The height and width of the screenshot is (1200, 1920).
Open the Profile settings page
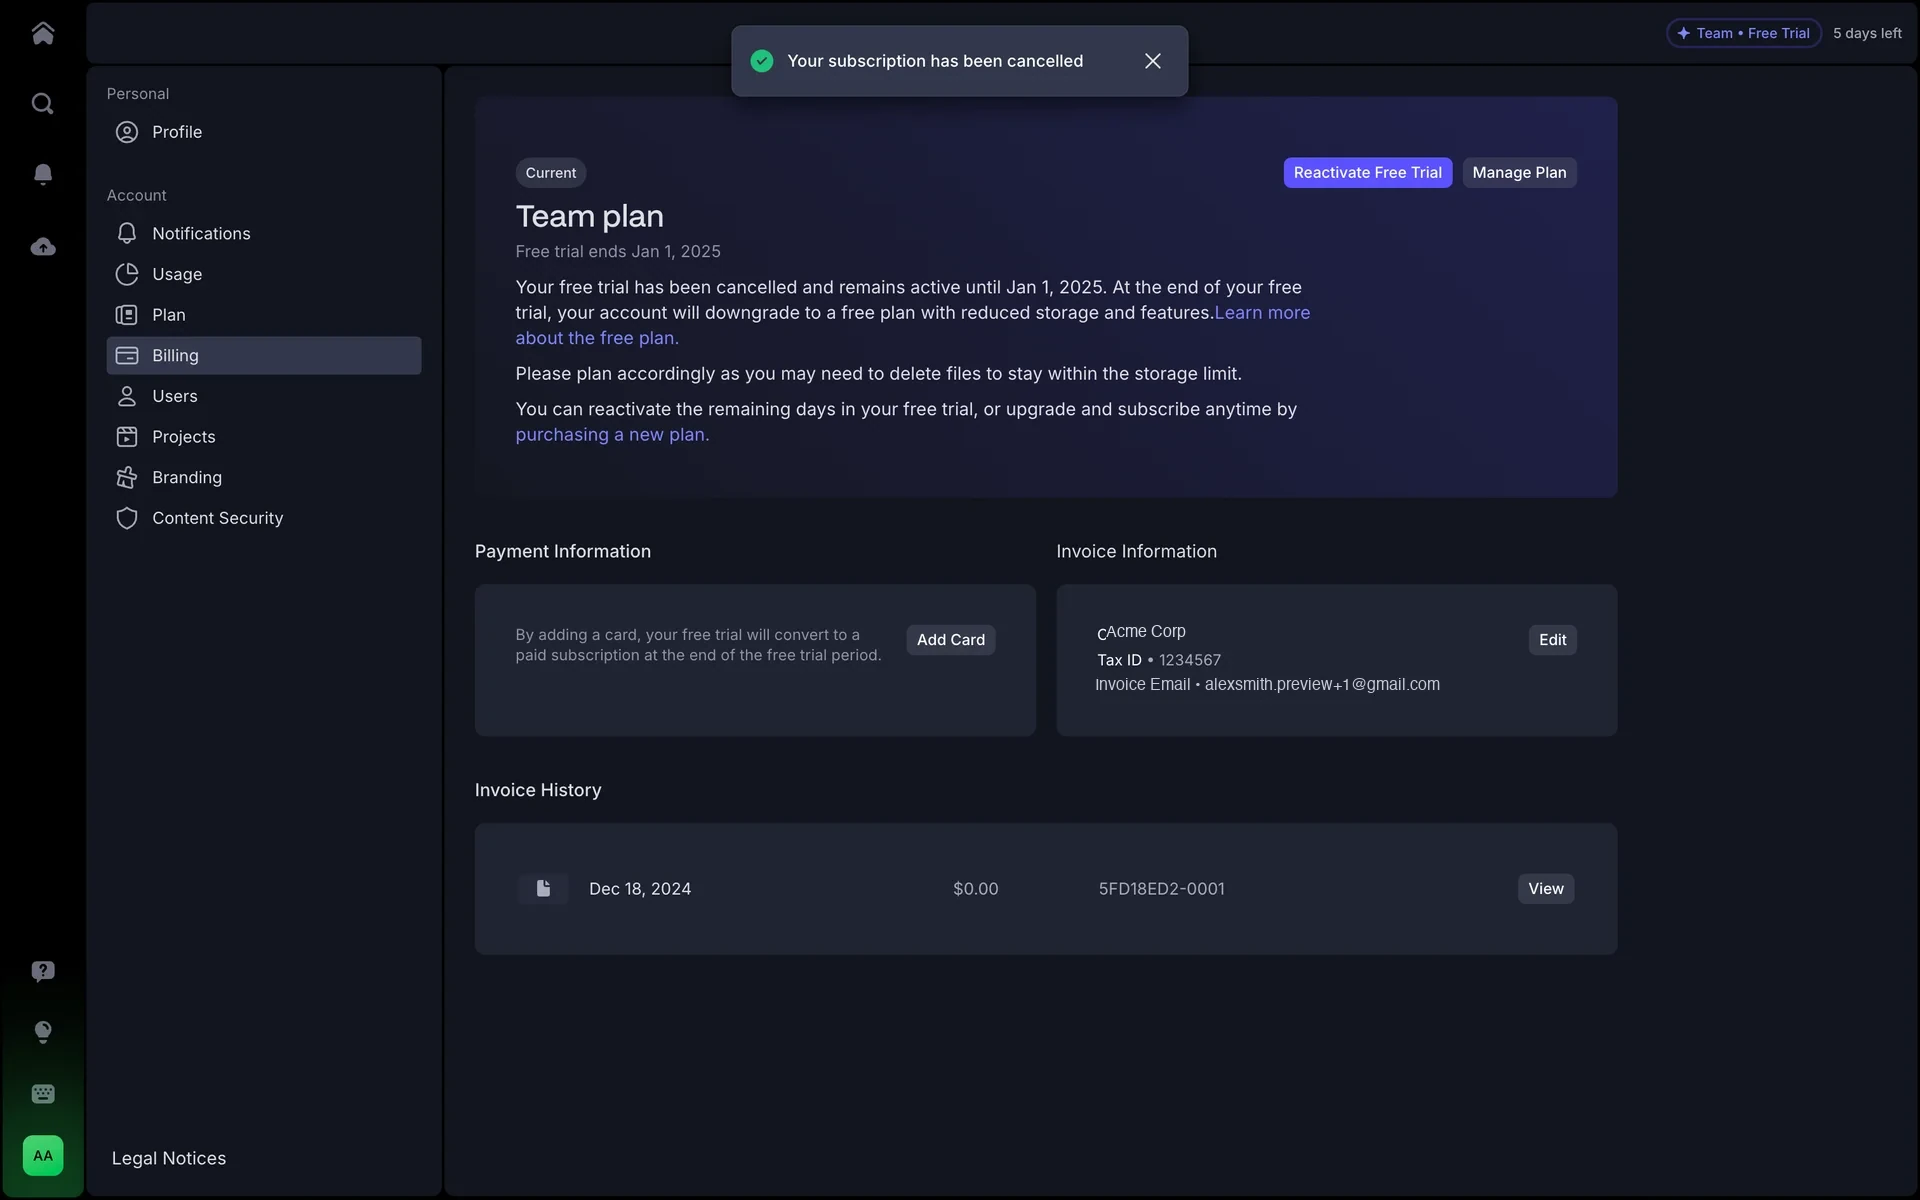click(x=264, y=132)
